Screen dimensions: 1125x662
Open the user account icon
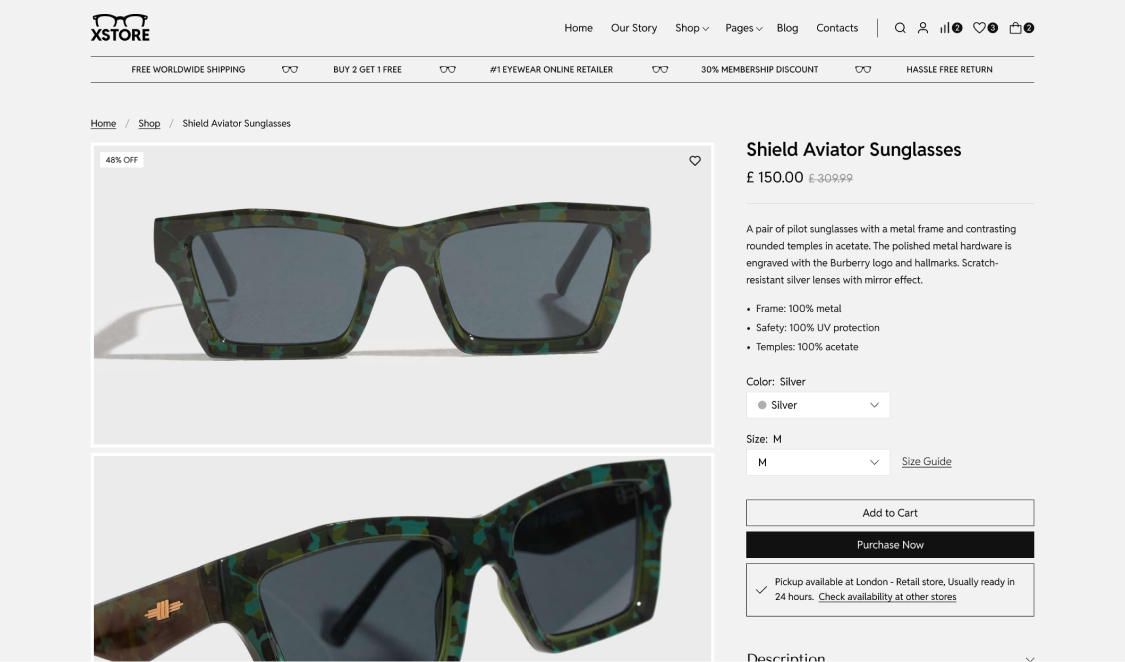[923, 28]
